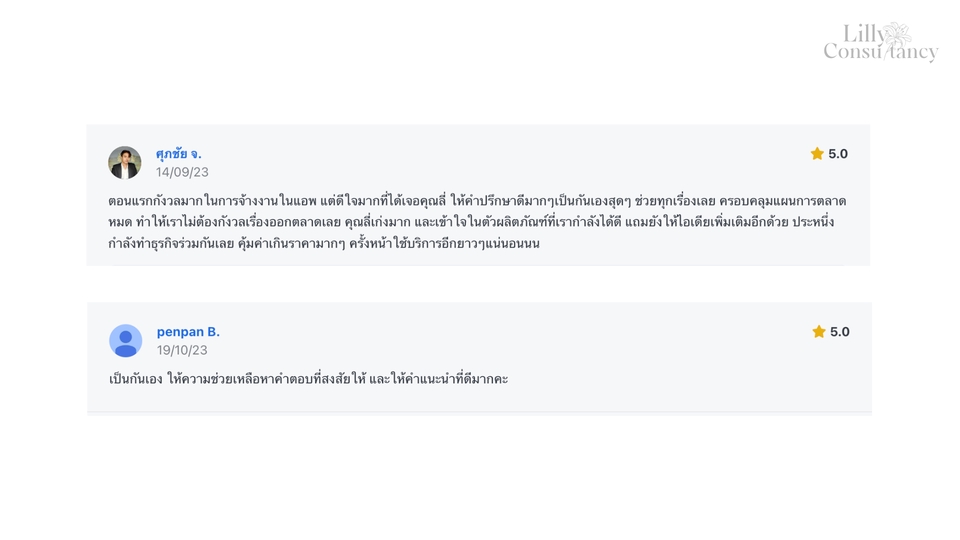The width and height of the screenshot is (960, 540).
Task: Click the gold star on first review
Action: click(817, 154)
